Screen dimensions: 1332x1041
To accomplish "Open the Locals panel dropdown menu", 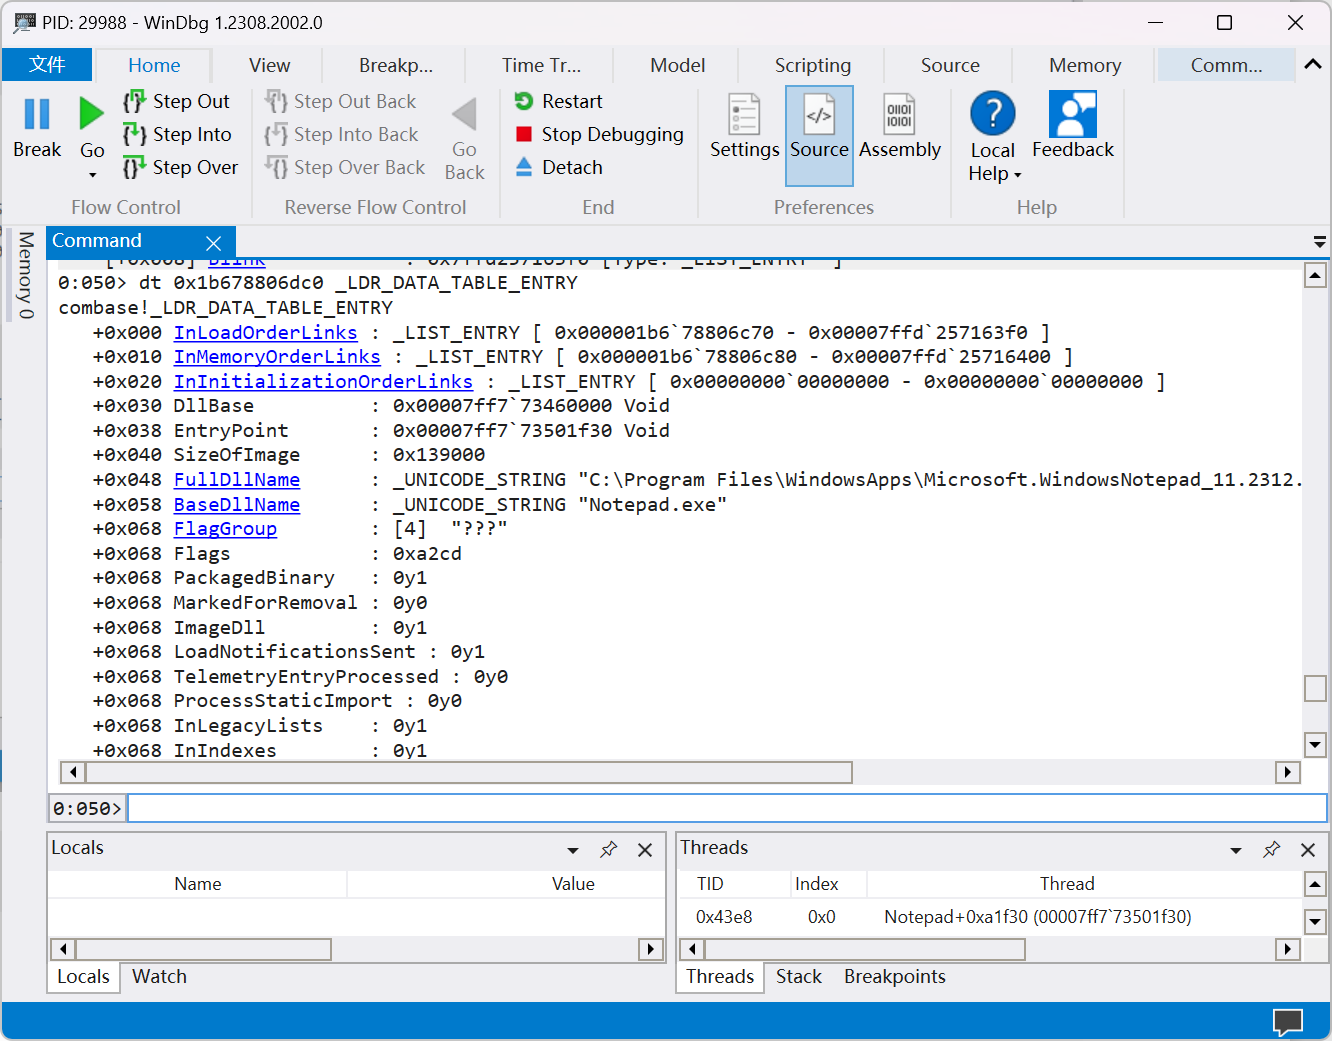I will tap(573, 850).
